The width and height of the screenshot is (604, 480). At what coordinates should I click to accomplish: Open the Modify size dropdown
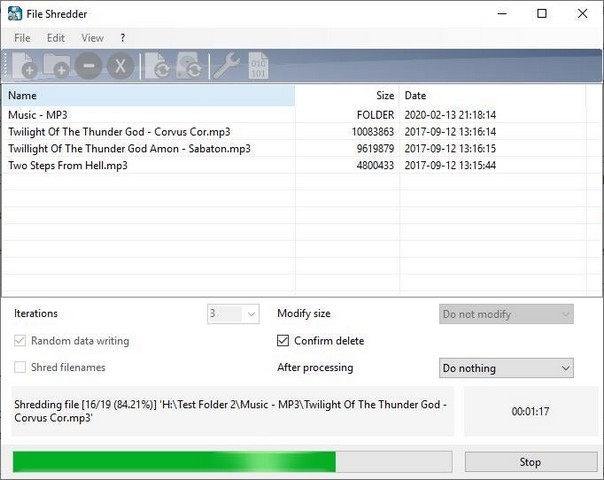tap(506, 314)
